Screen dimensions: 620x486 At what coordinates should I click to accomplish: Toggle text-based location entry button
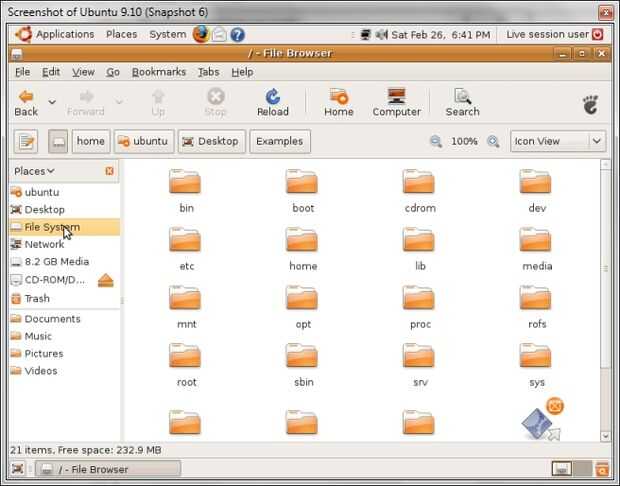tap(26, 141)
